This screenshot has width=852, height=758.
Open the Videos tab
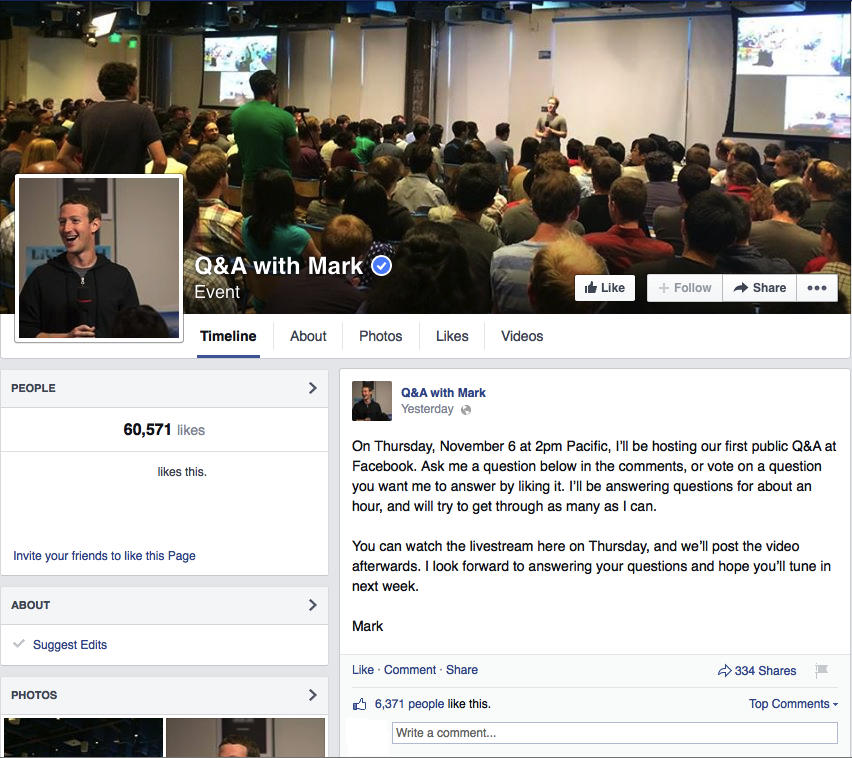point(522,336)
